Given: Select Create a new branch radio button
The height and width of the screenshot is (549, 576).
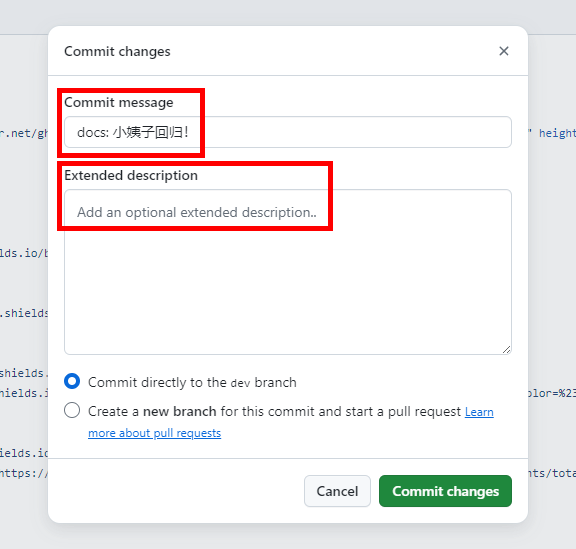Looking at the screenshot, I should click(72, 410).
